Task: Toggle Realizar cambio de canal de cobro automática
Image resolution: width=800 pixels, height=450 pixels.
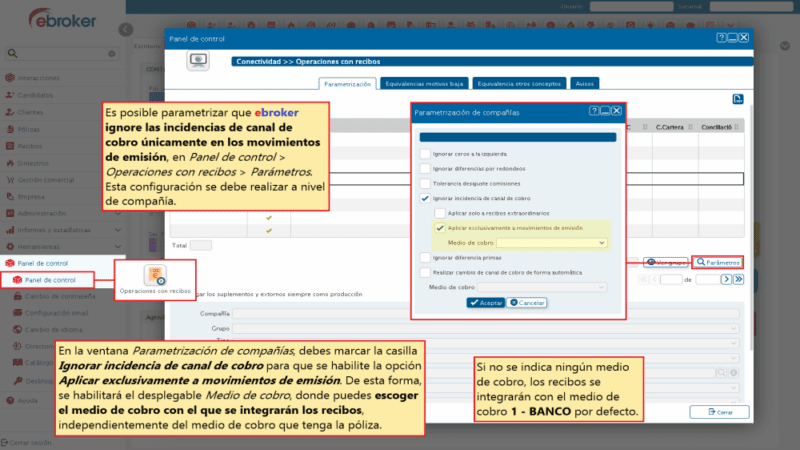Action: click(x=425, y=272)
